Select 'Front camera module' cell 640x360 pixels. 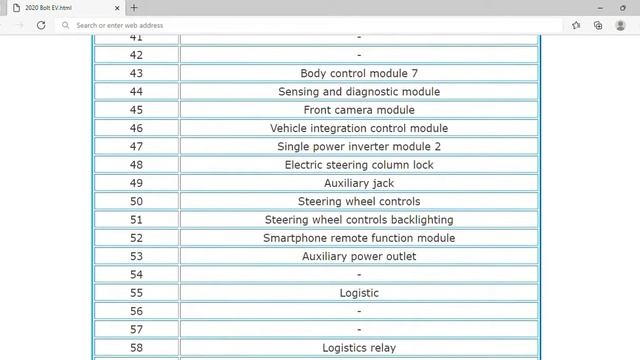[x=359, y=110]
